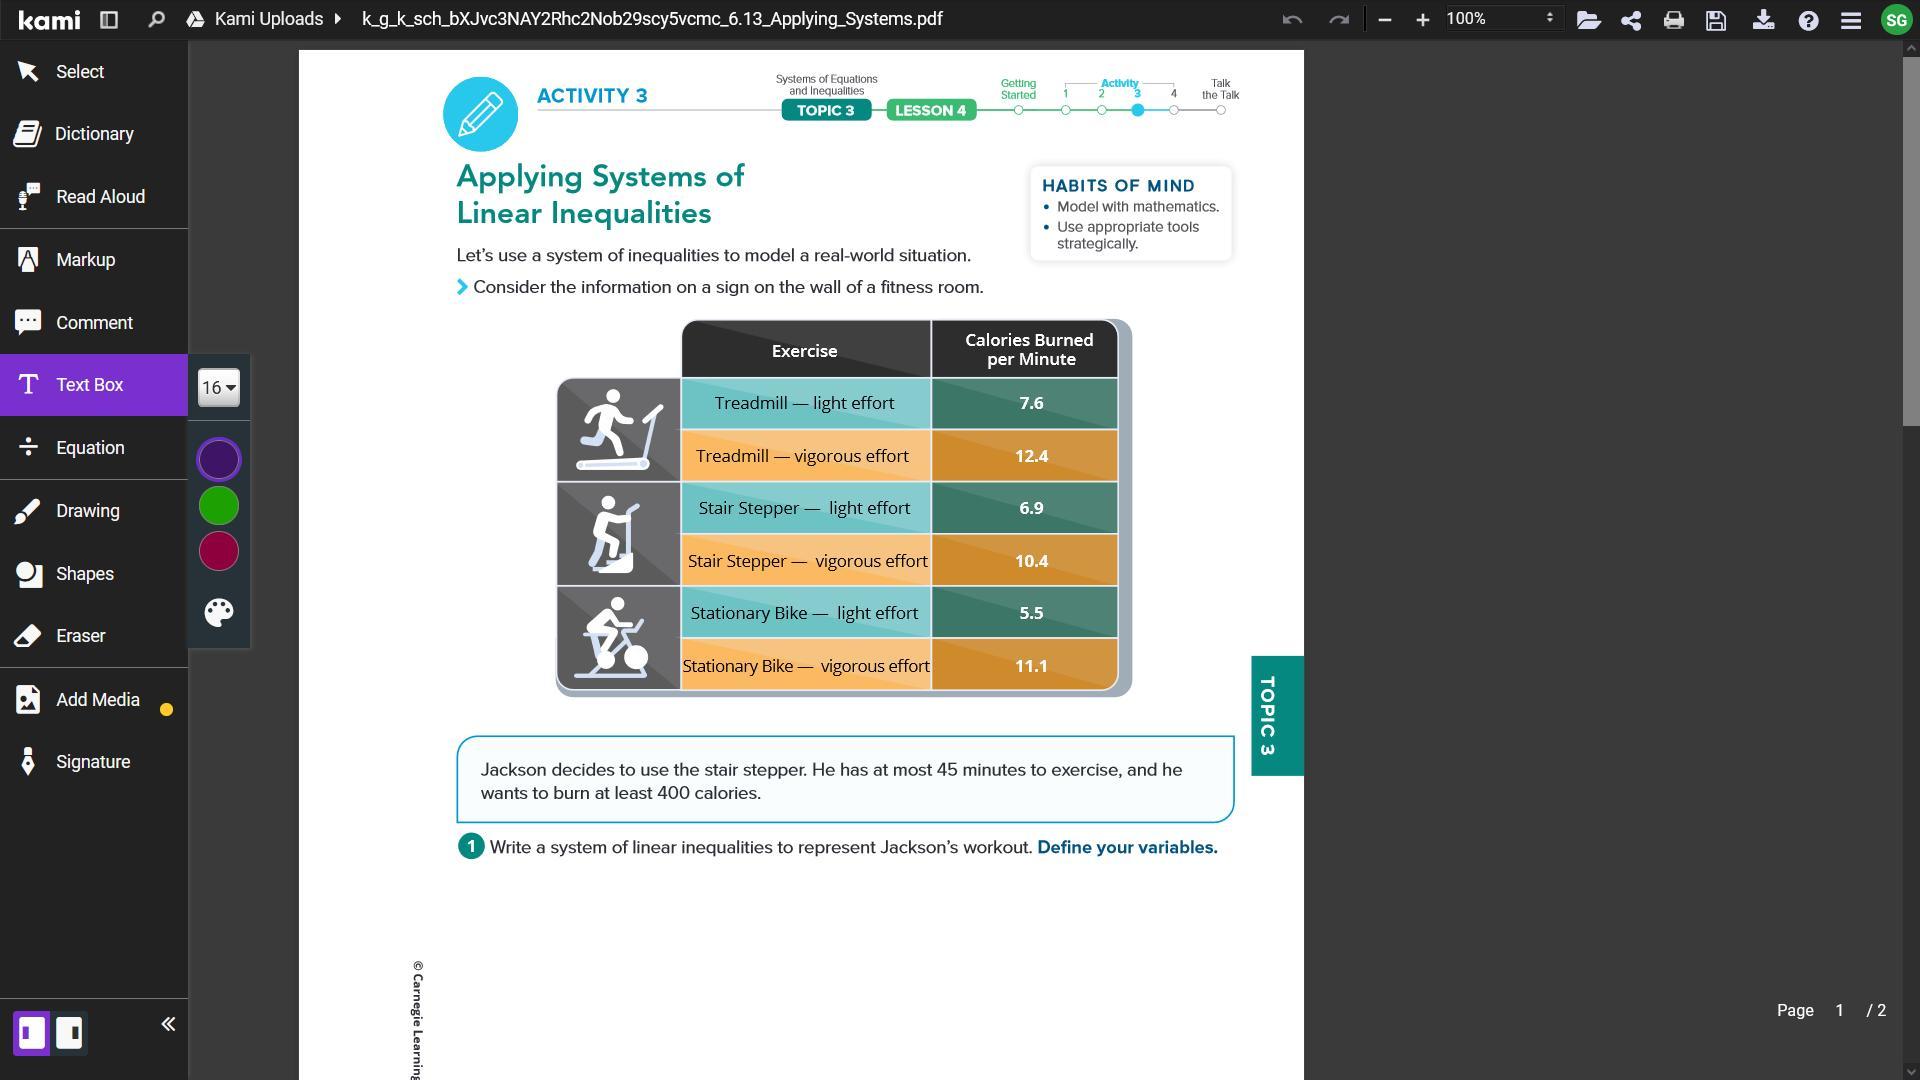Choose the green color swatch
The width and height of the screenshot is (1920, 1080).
[219, 506]
